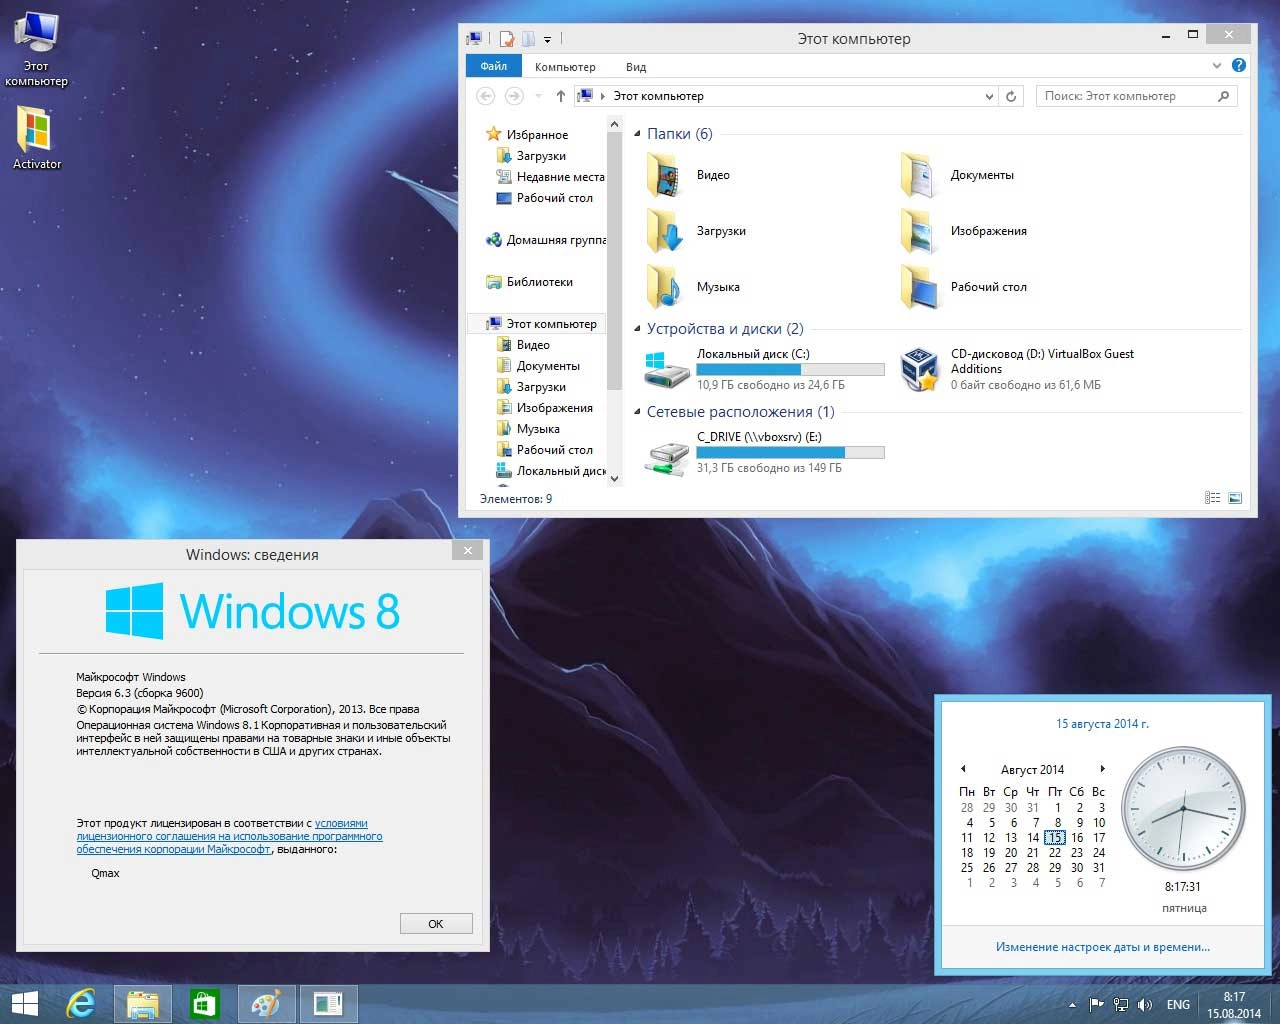This screenshot has height=1024, width=1280.
Task: Go to previous month in calendar
Action: tap(963, 769)
